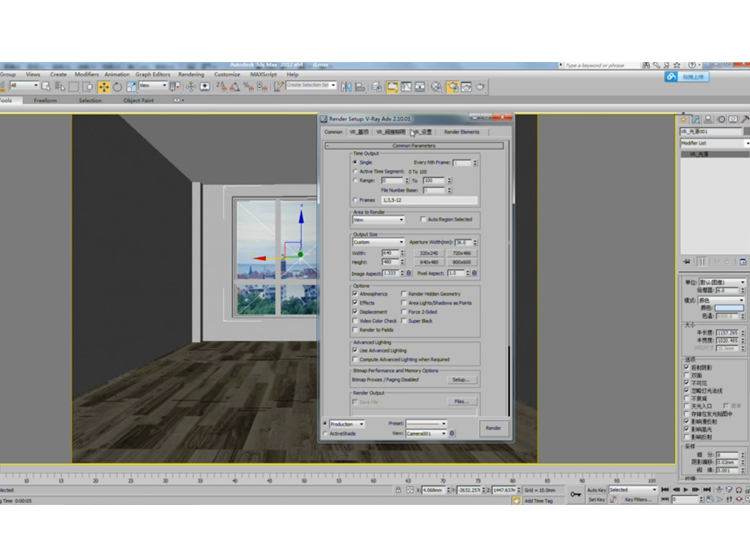
Task: Toggle the Effects checkbox
Action: (355, 303)
